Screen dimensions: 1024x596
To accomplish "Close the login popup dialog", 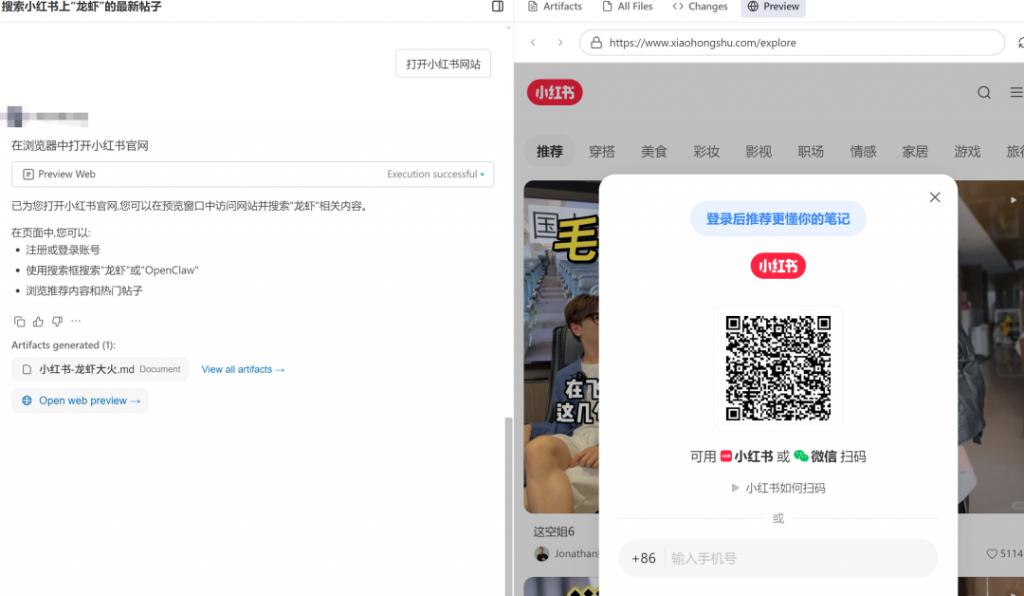I will 935,197.
